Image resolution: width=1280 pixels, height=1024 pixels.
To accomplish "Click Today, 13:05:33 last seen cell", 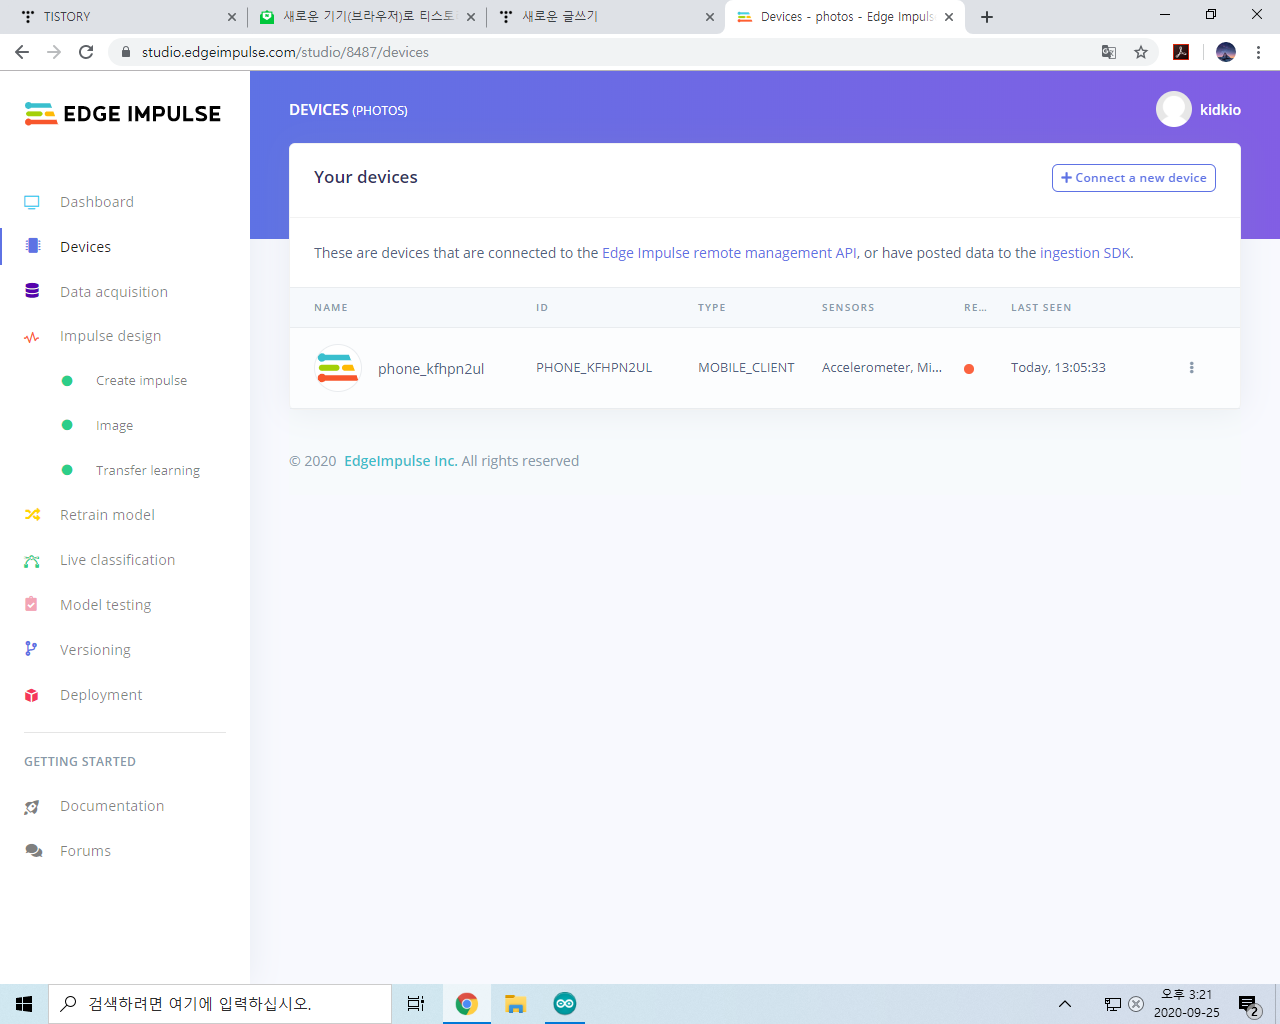I will pos(1058,368).
